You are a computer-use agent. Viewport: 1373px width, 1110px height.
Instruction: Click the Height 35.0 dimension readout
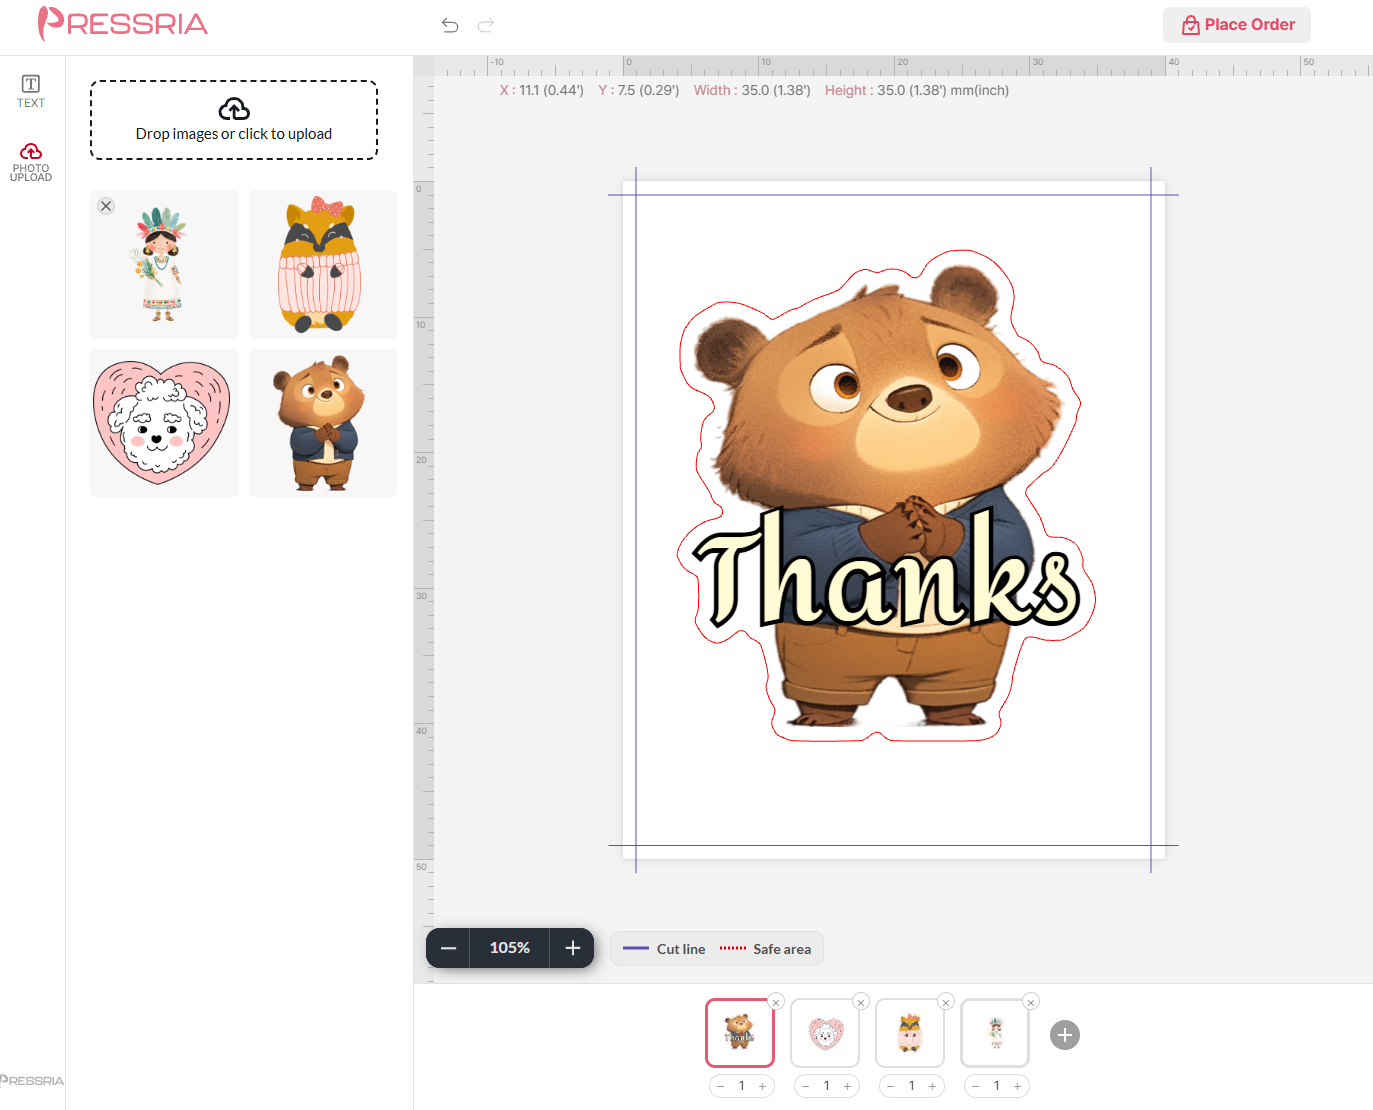click(917, 90)
